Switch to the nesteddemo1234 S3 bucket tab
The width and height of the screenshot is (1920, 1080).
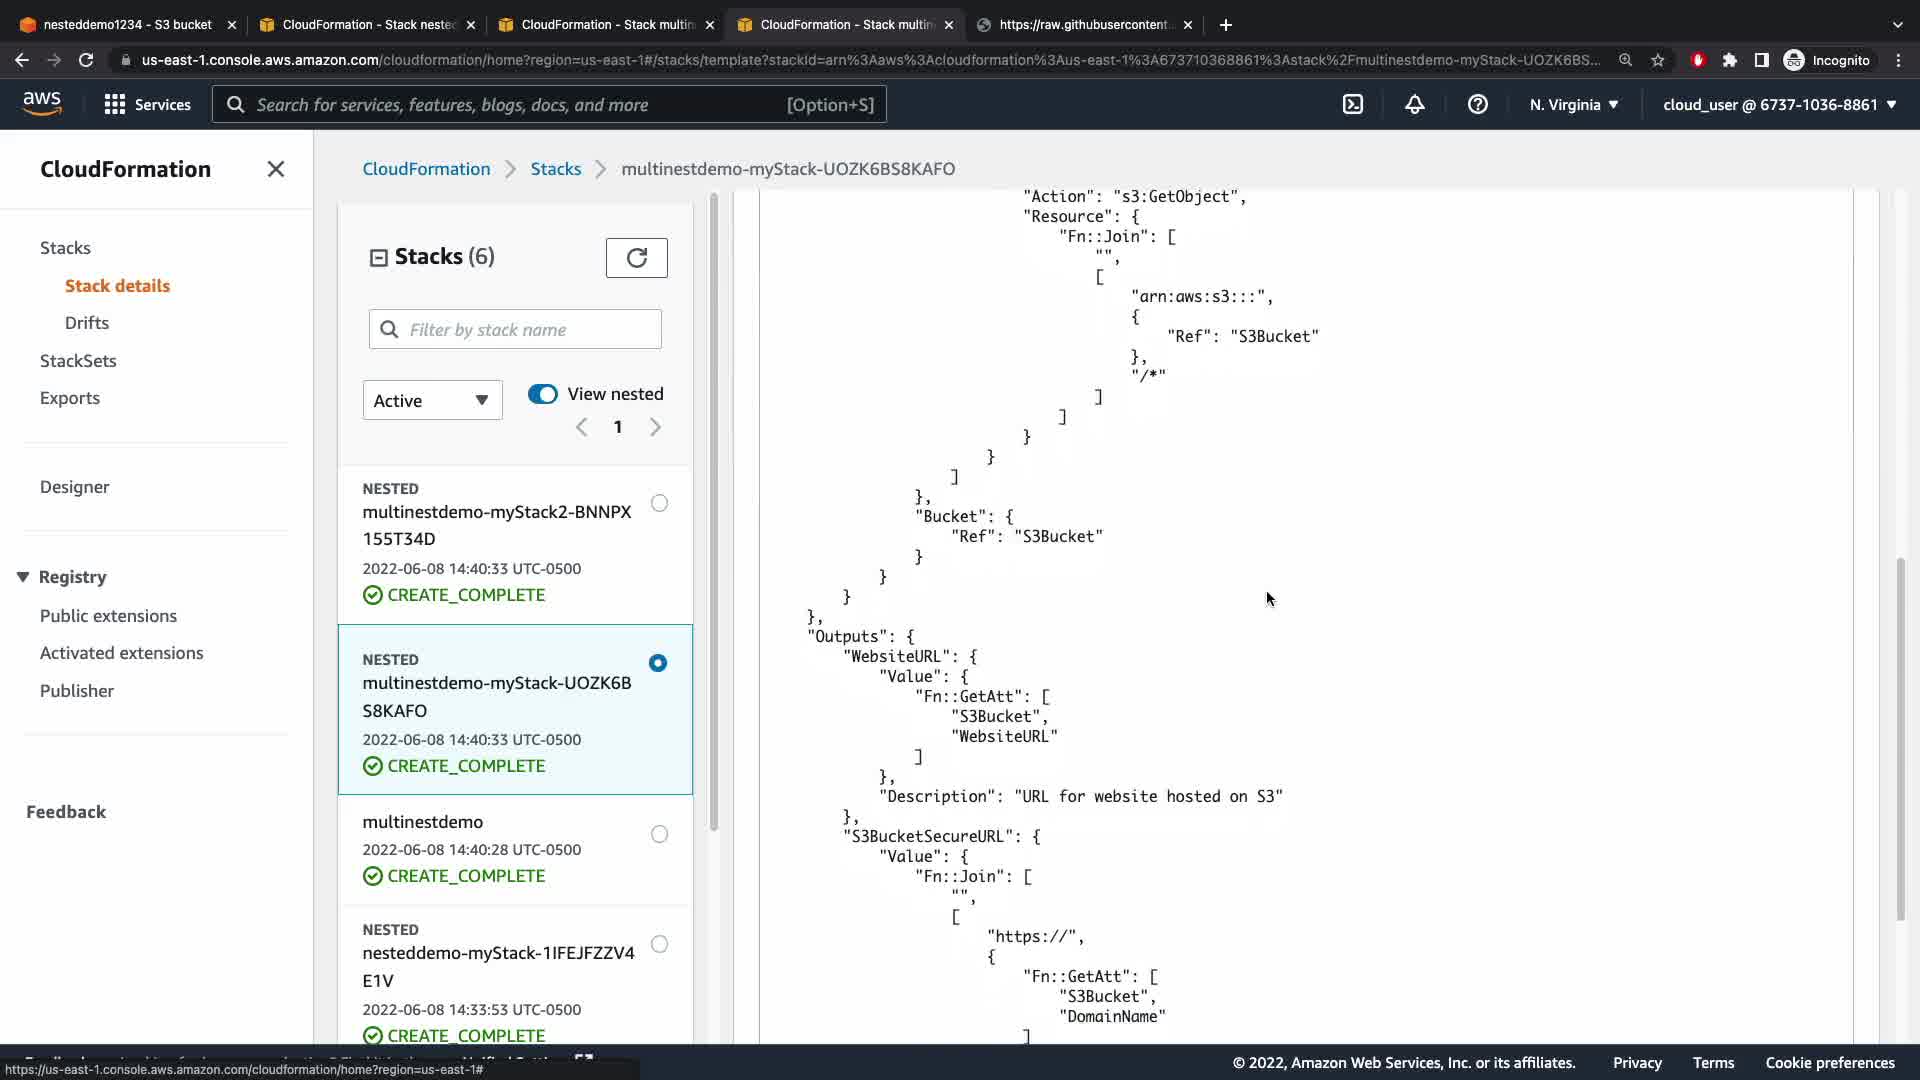coord(127,24)
